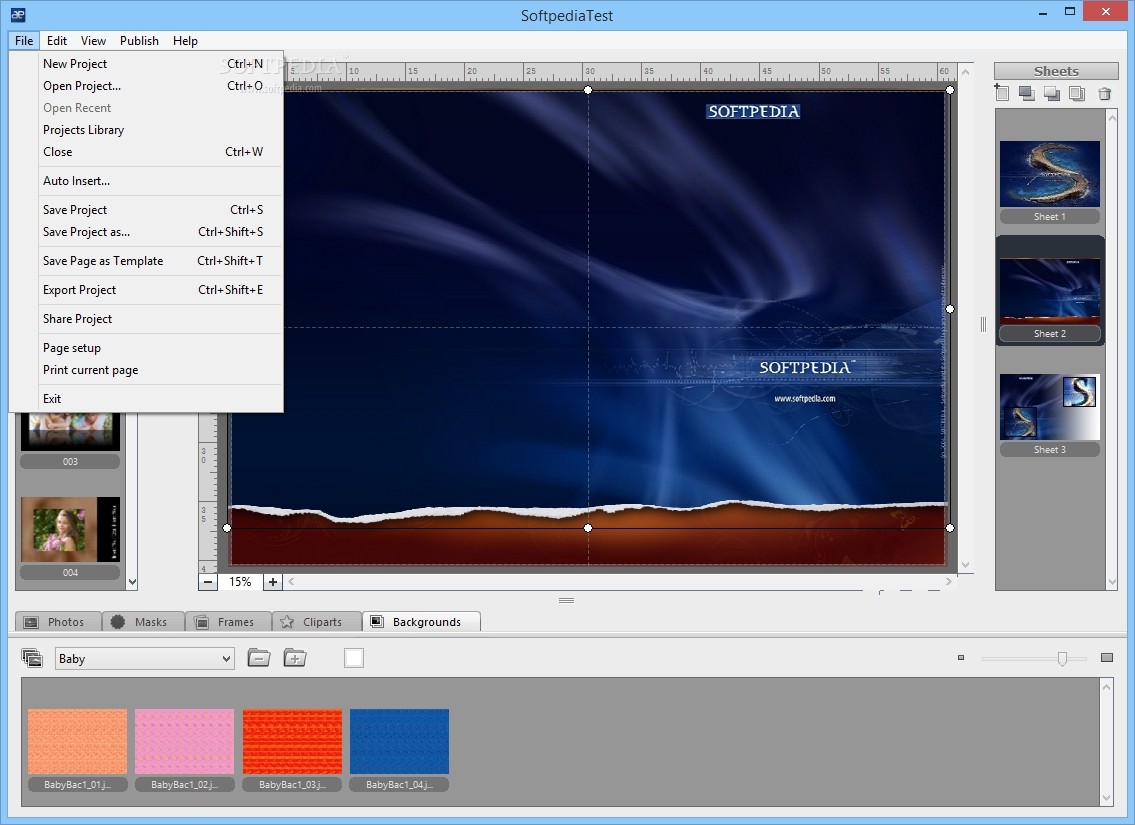The width and height of the screenshot is (1135, 825).
Task: Click the backgrounds list scroll down arrow
Action: pos(1106,798)
